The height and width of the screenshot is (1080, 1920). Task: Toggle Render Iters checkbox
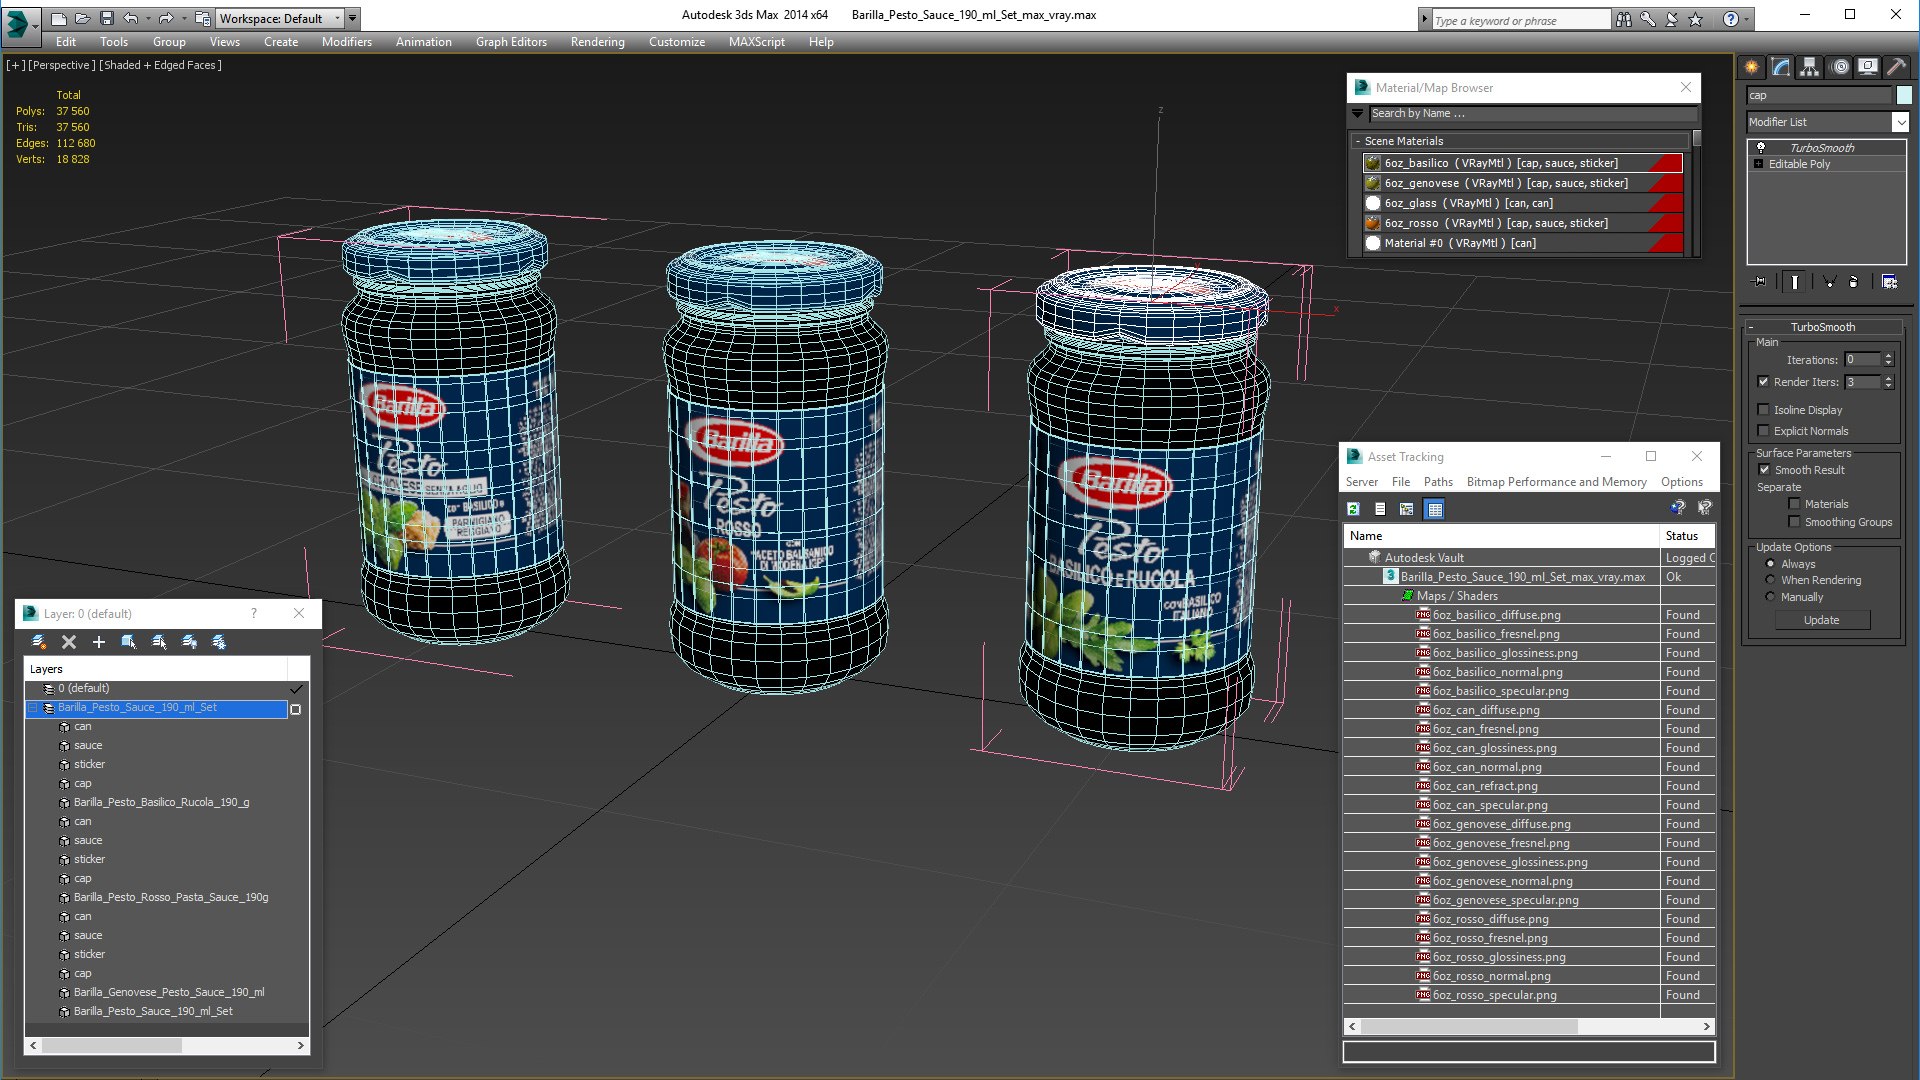pos(1764,382)
